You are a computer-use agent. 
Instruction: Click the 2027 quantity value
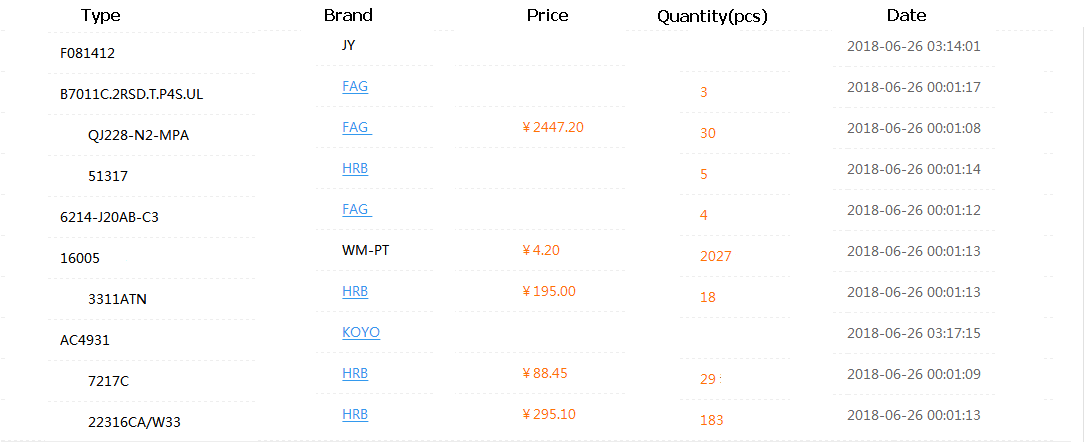[716, 256]
